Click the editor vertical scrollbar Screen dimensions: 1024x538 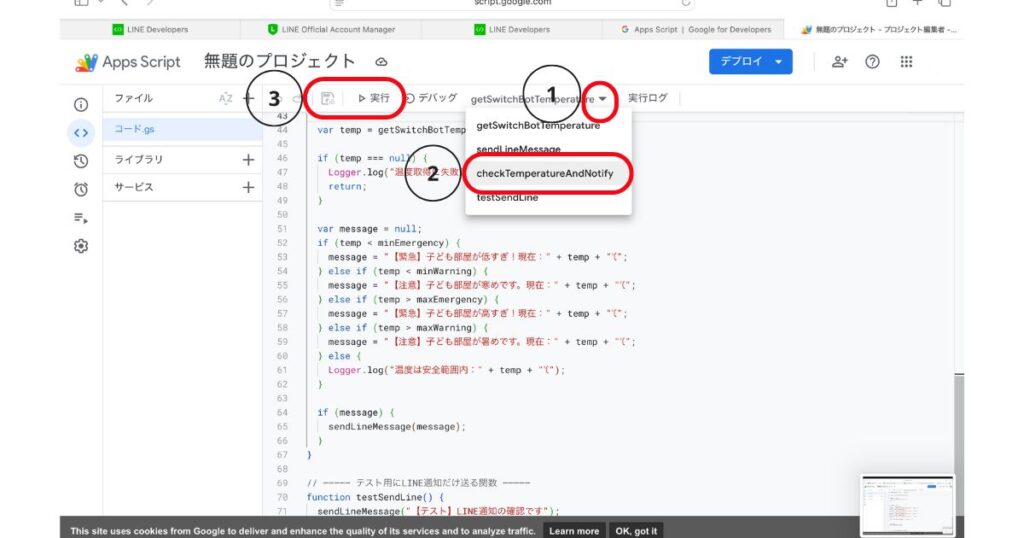(x=959, y=445)
